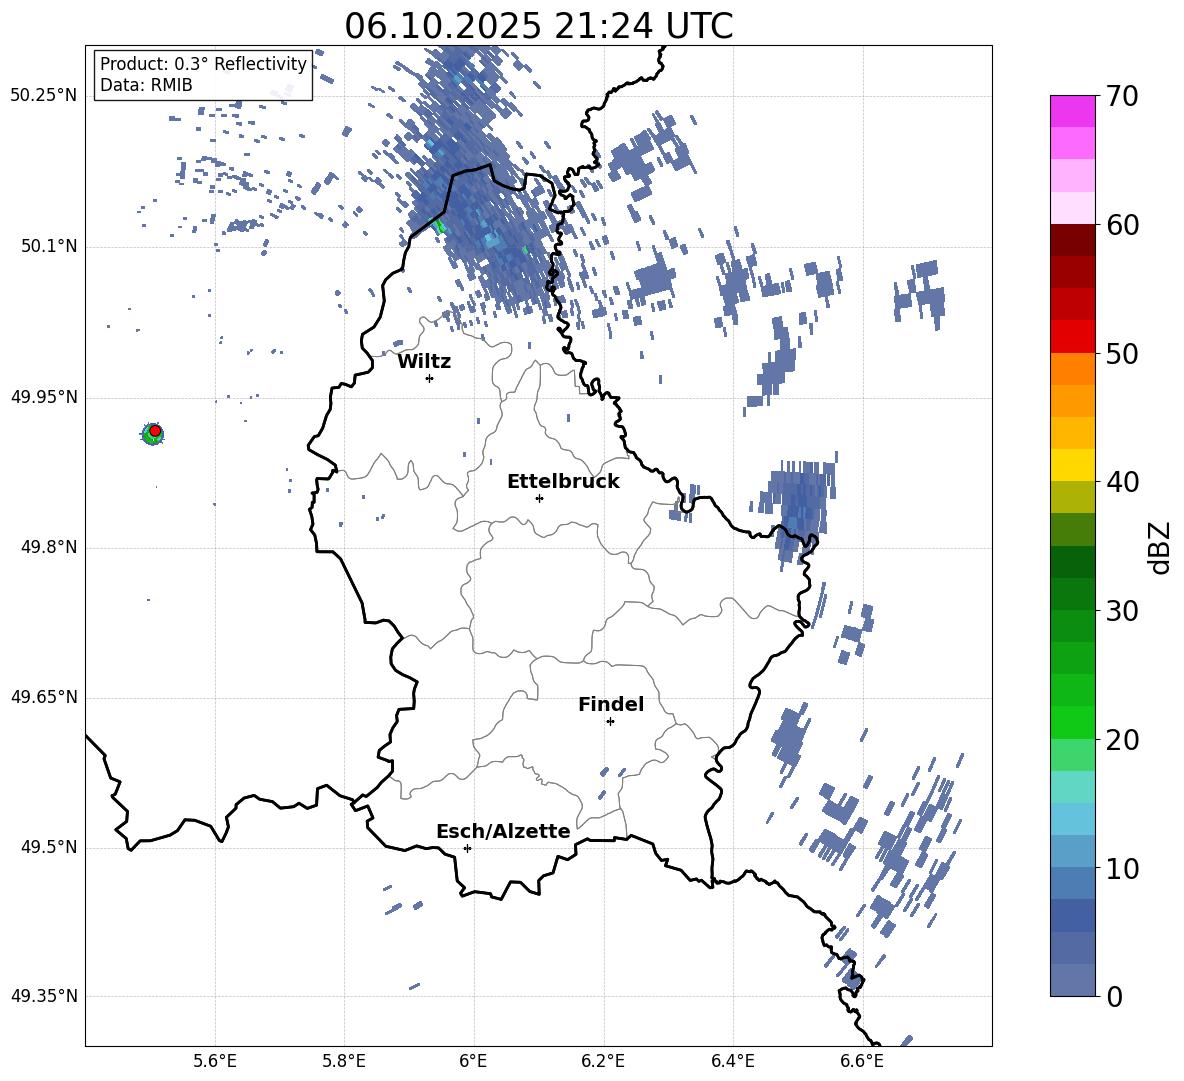Click the 49.95°N latitude label
This screenshot has height=1081, width=1184.
click(44, 397)
